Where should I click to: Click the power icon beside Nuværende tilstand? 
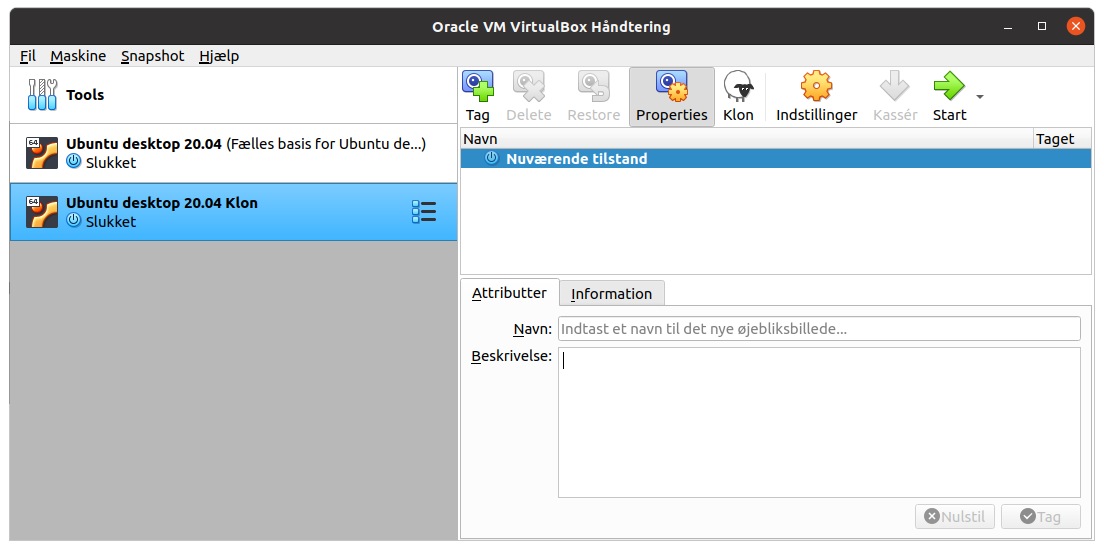pos(491,158)
